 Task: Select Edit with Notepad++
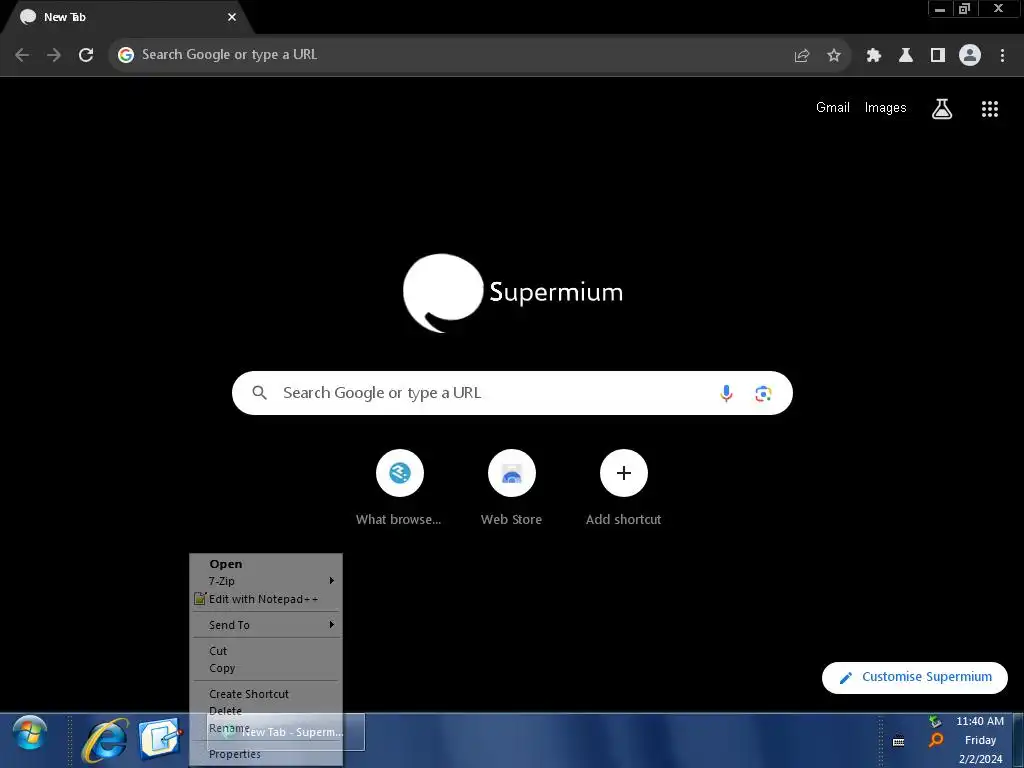click(266, 599)
